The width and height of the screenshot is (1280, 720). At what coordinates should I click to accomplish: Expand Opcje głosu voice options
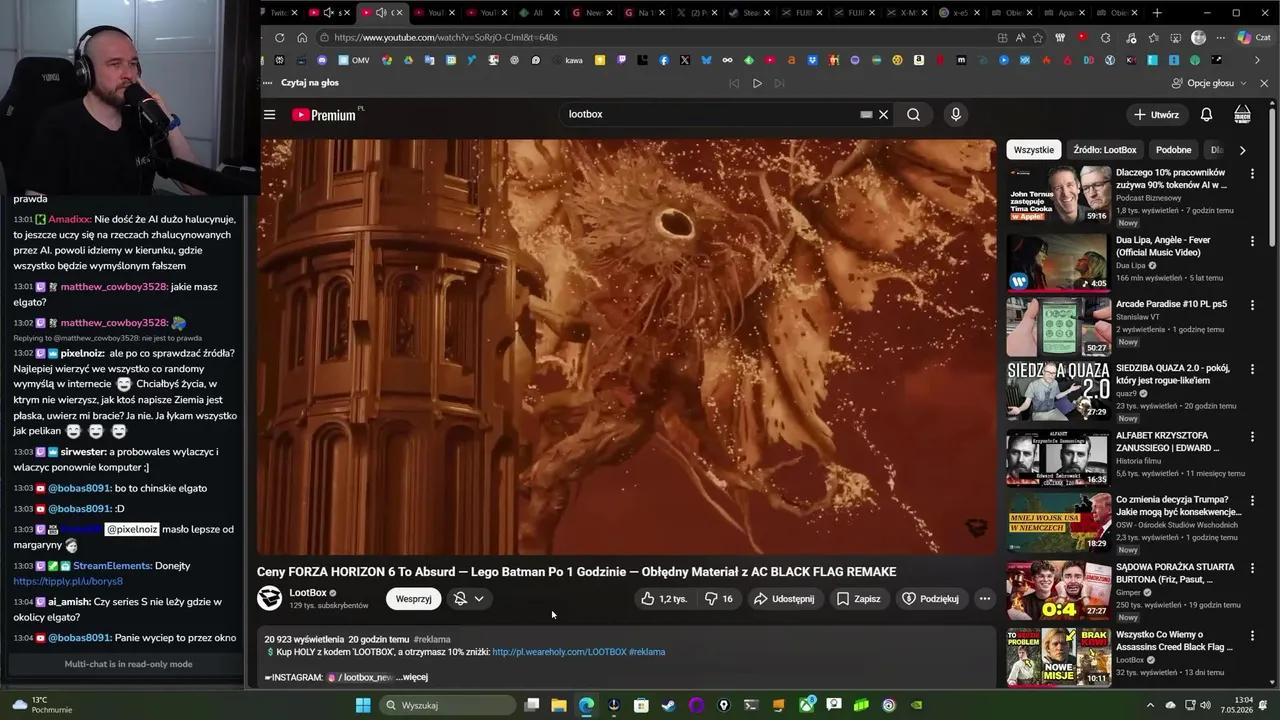point(1209,83)
